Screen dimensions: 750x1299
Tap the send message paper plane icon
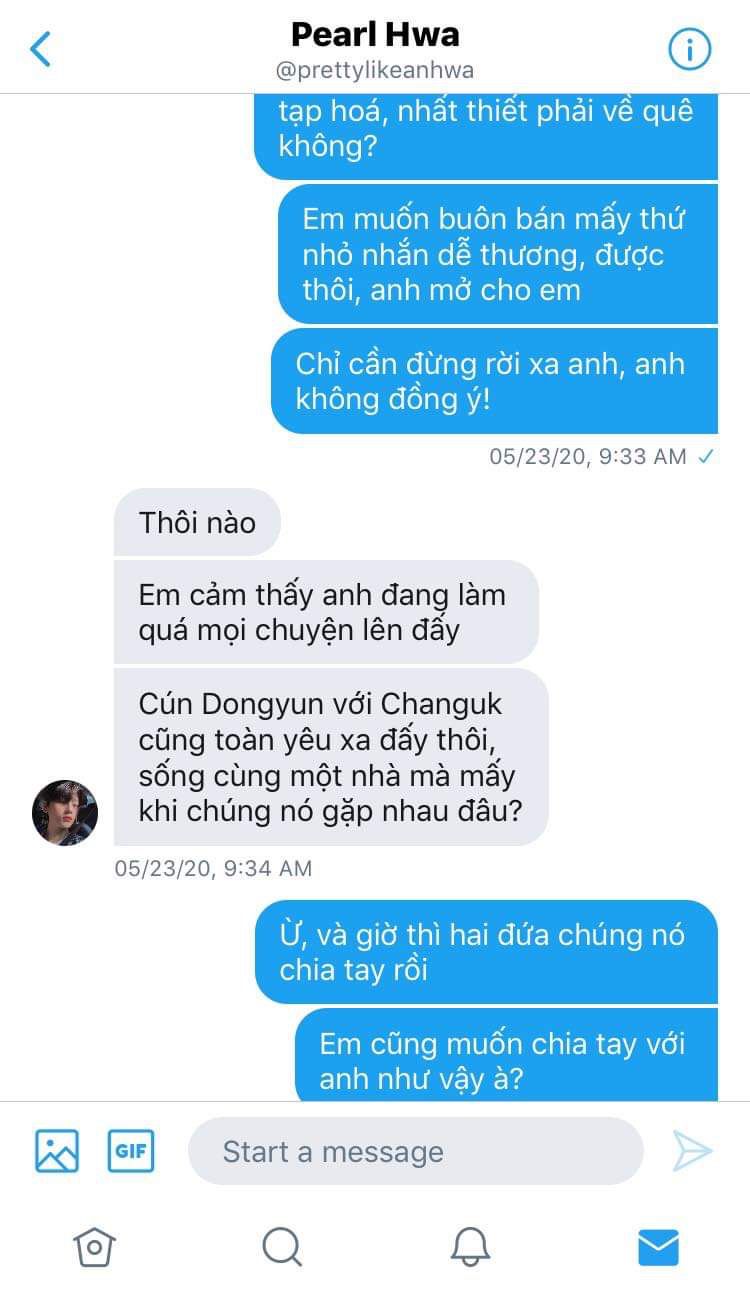point(691,1151)
